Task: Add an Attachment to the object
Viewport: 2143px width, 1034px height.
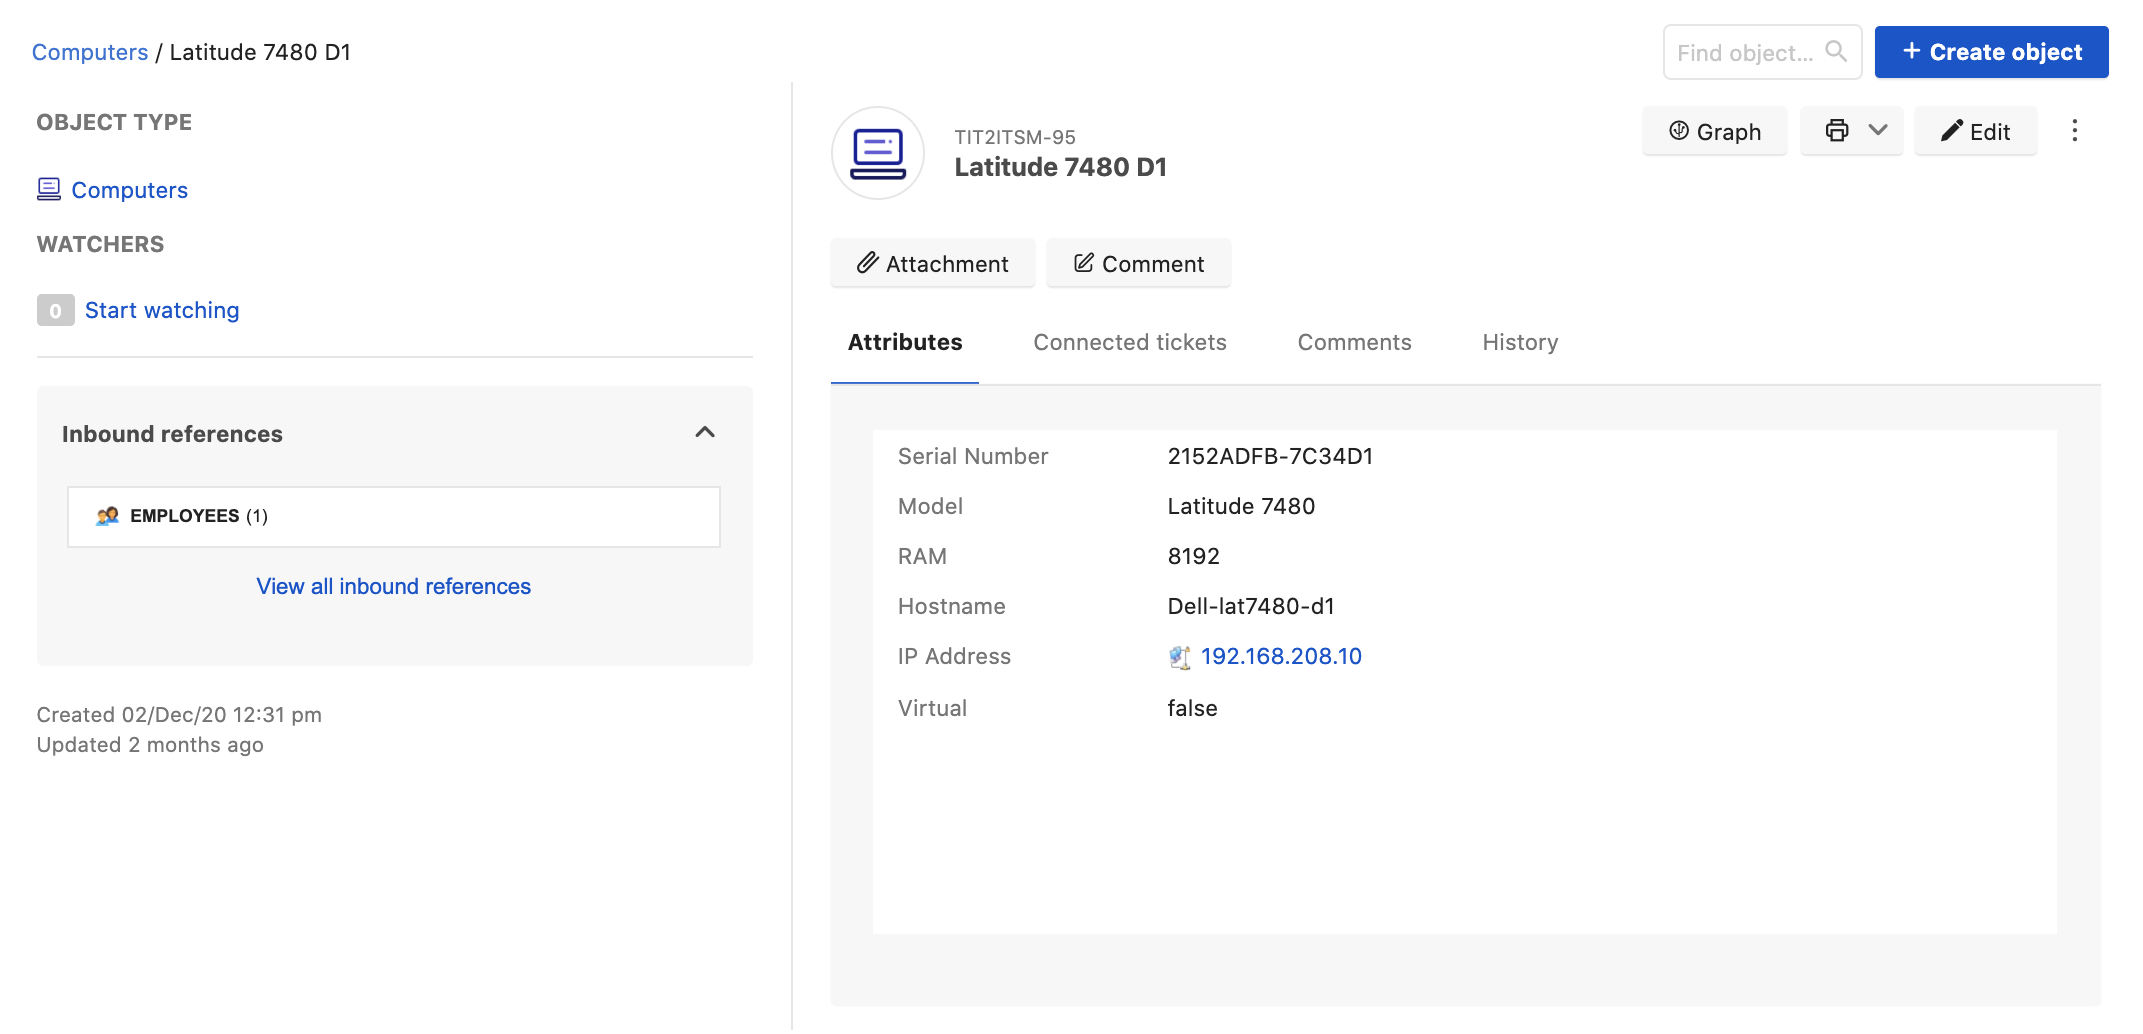Action: [x=932, y=264]
